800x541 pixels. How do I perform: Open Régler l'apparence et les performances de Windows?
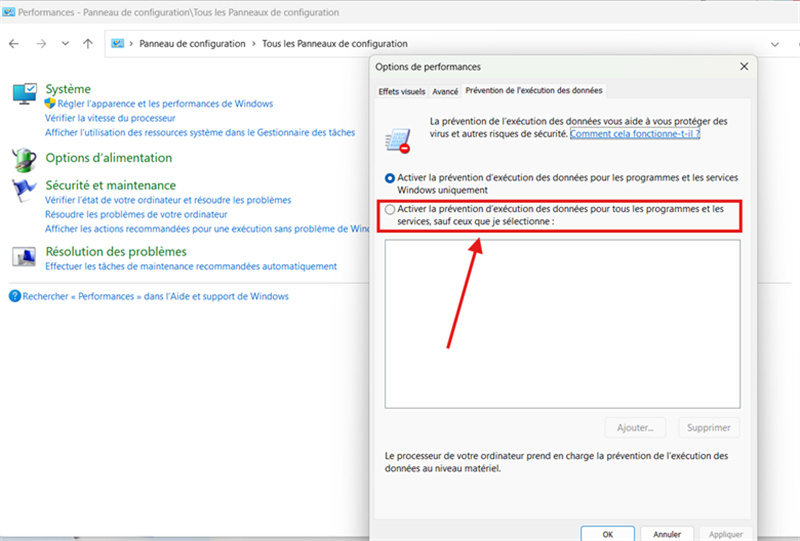(x=165, y=104)
